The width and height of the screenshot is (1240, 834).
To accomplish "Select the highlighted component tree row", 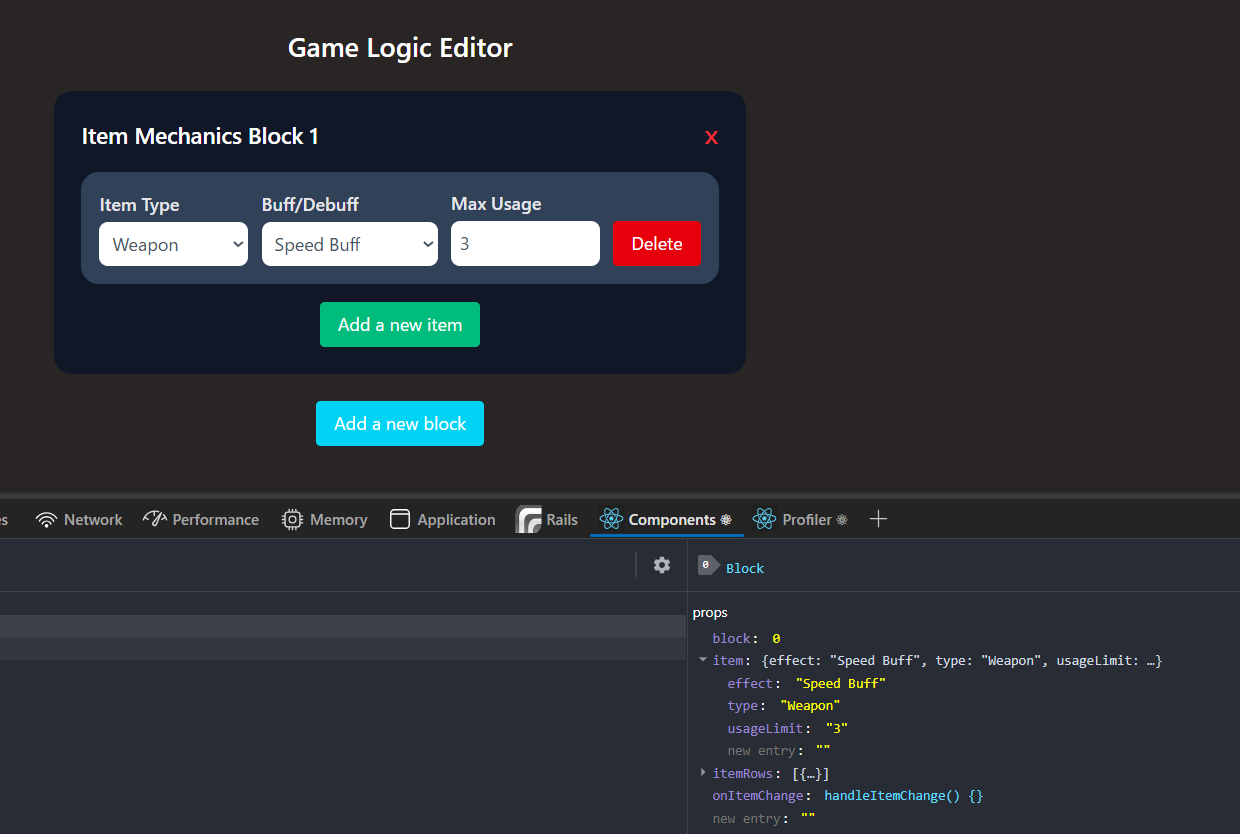I will pos(342,626).
